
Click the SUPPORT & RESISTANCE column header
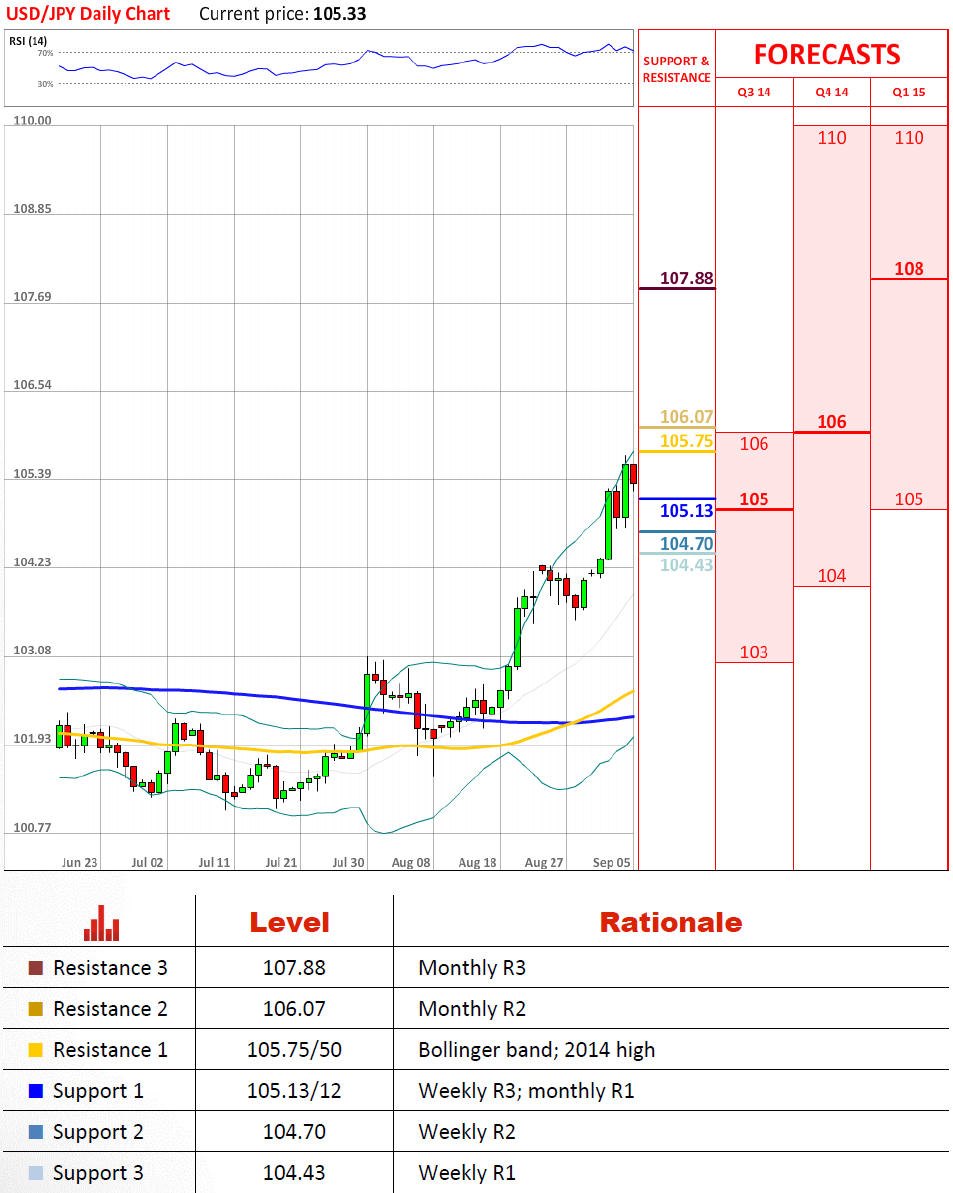click(x=676, y=69)
